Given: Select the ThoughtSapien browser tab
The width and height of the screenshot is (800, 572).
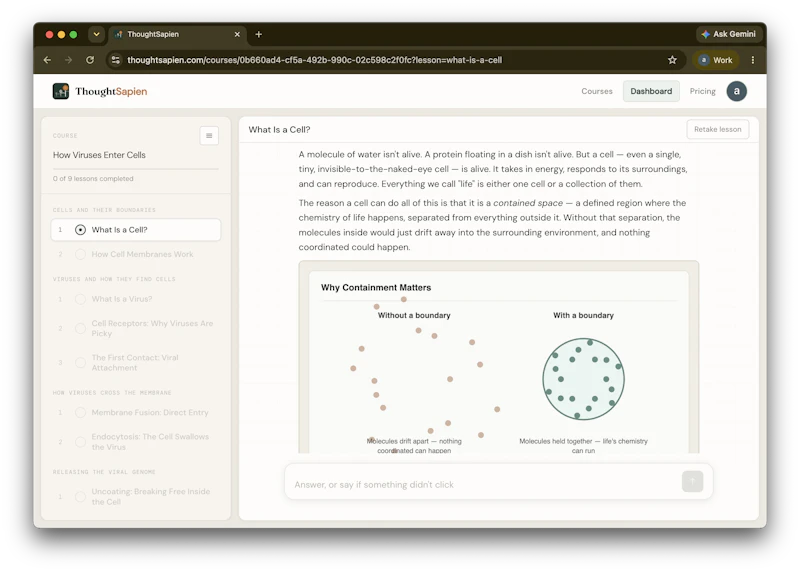Looking at the screenshot, I should pos(177,34).
